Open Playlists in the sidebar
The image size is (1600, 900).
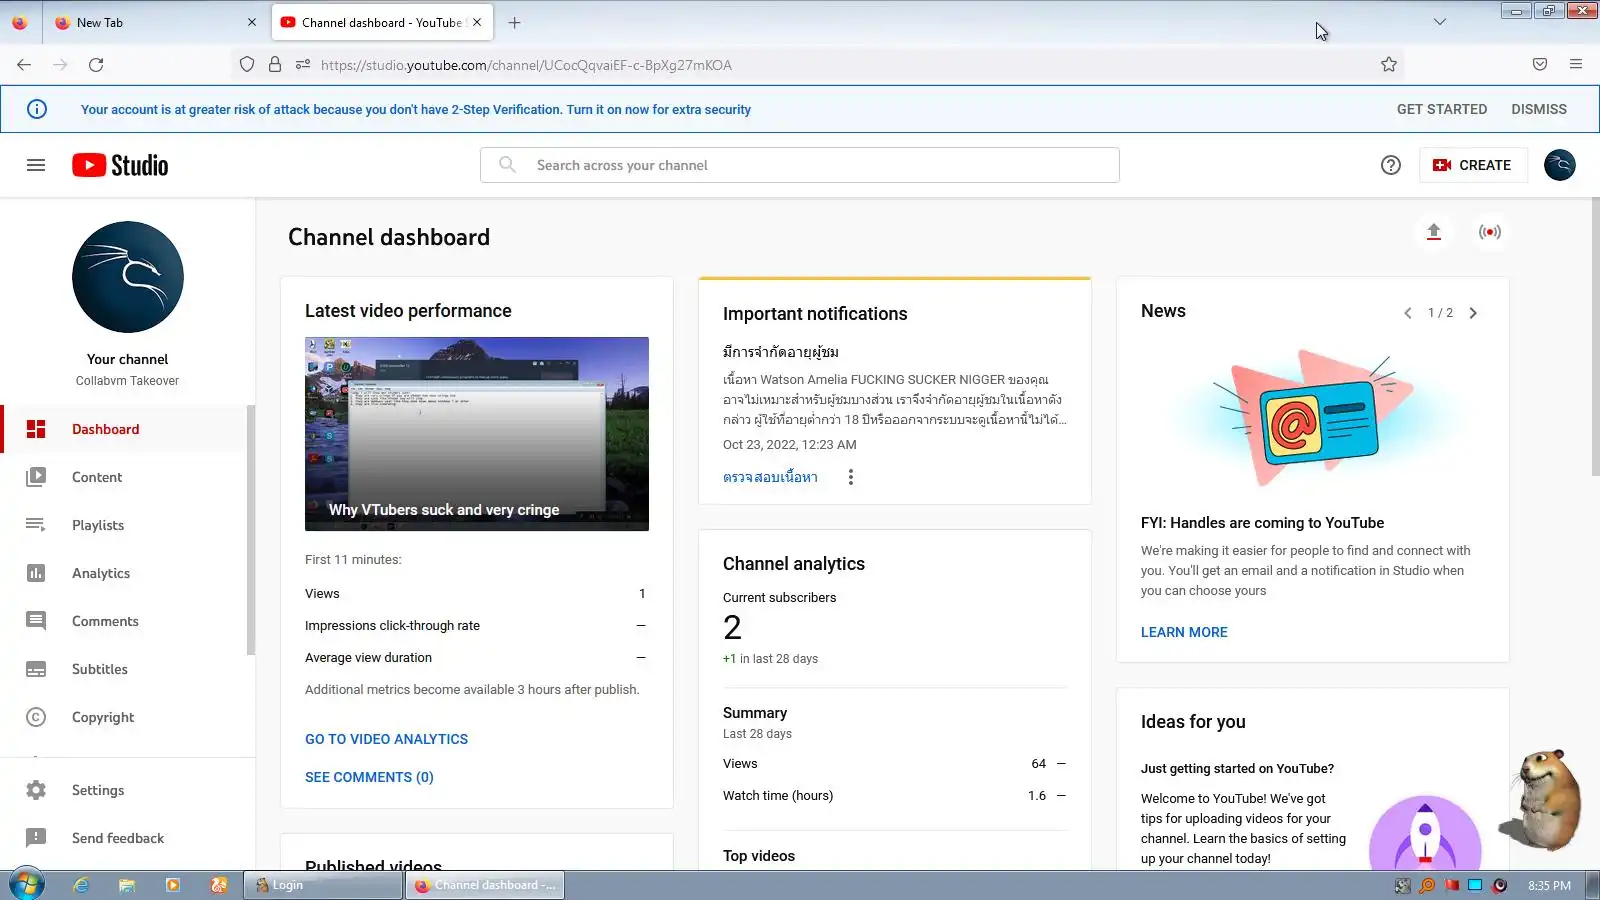coord(124,525)
